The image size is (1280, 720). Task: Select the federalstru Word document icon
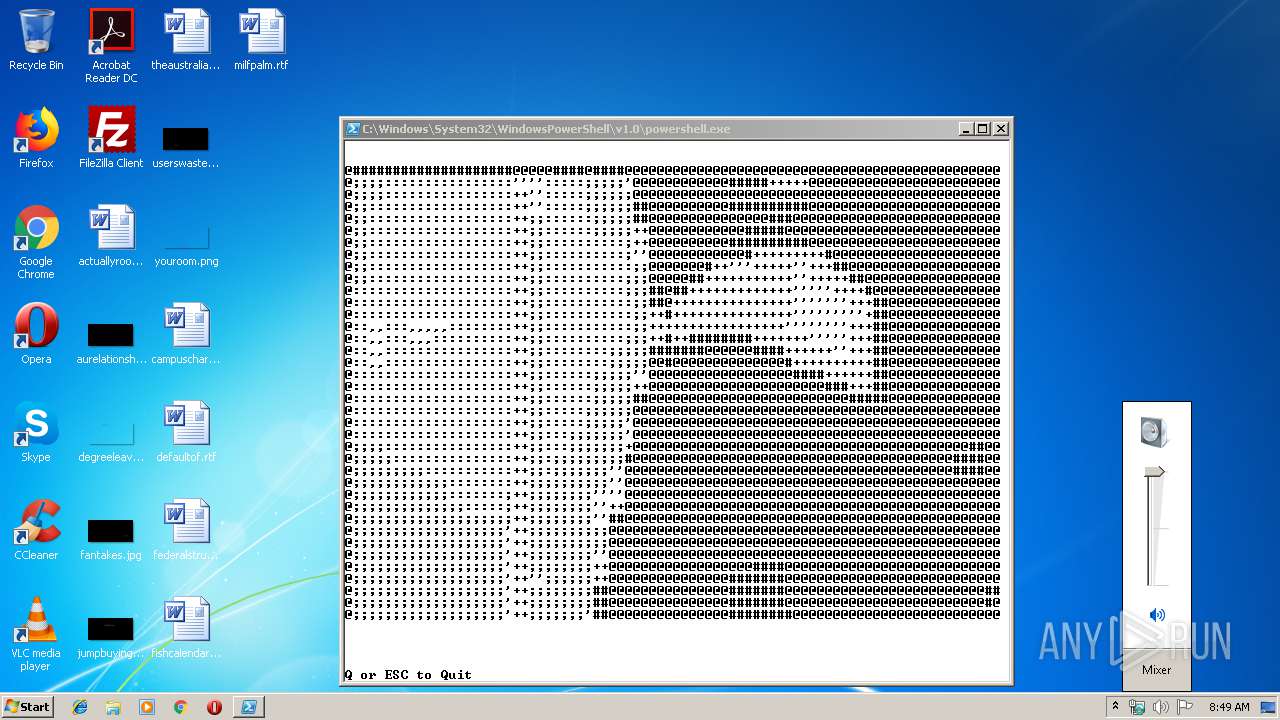[x=186, y=530]
